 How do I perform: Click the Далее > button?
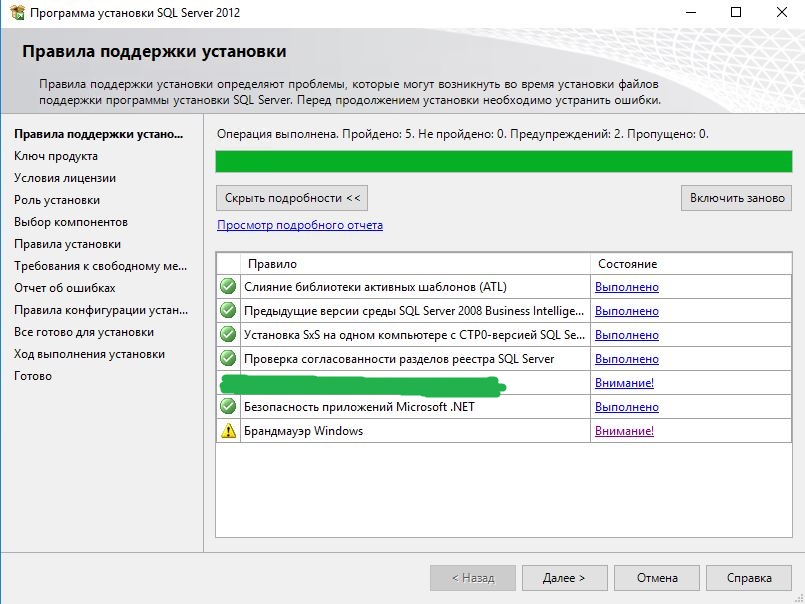[565, 578]
